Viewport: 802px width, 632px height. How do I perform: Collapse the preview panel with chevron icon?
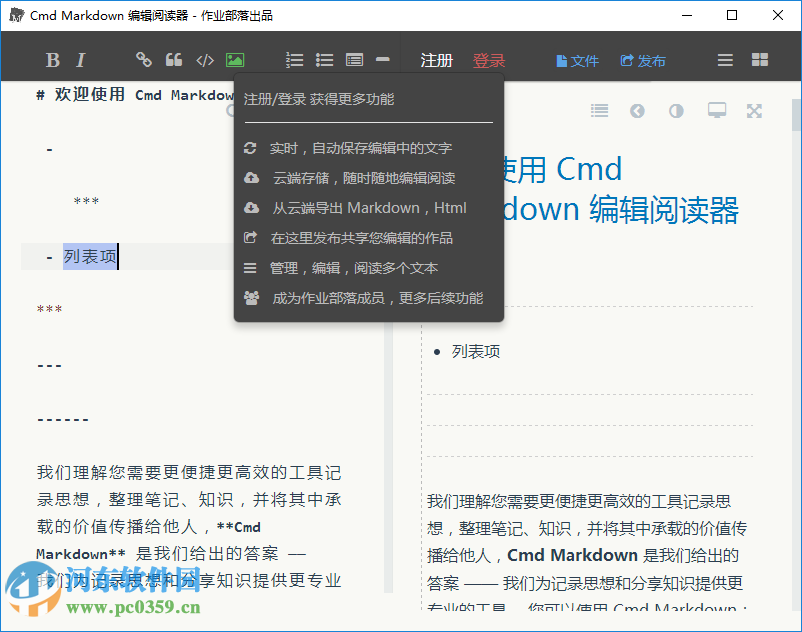(x=637, y=111)
